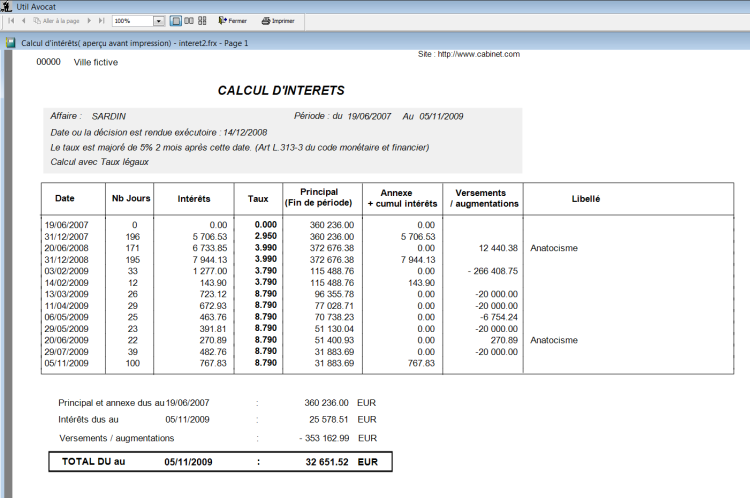Select four-page view layout

[x=202, y=21]
